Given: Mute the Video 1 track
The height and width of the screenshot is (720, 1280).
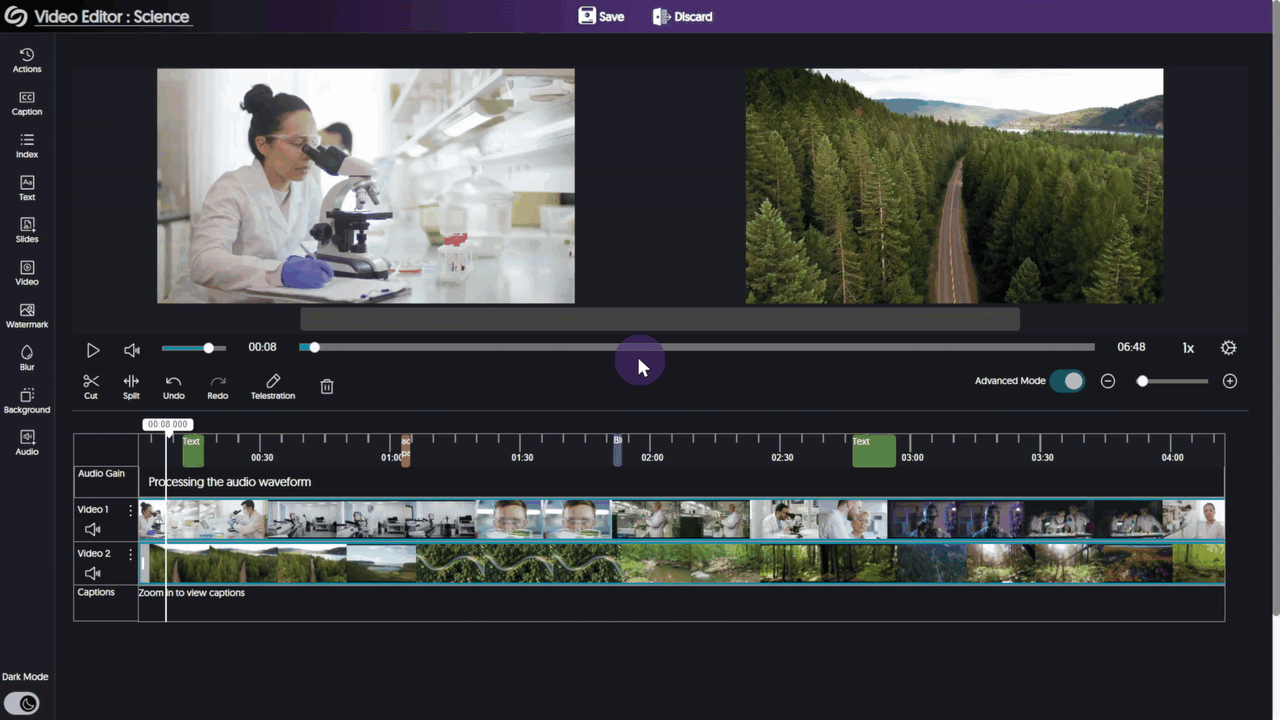Looking at the screenshot, I should tap(91, 529).
